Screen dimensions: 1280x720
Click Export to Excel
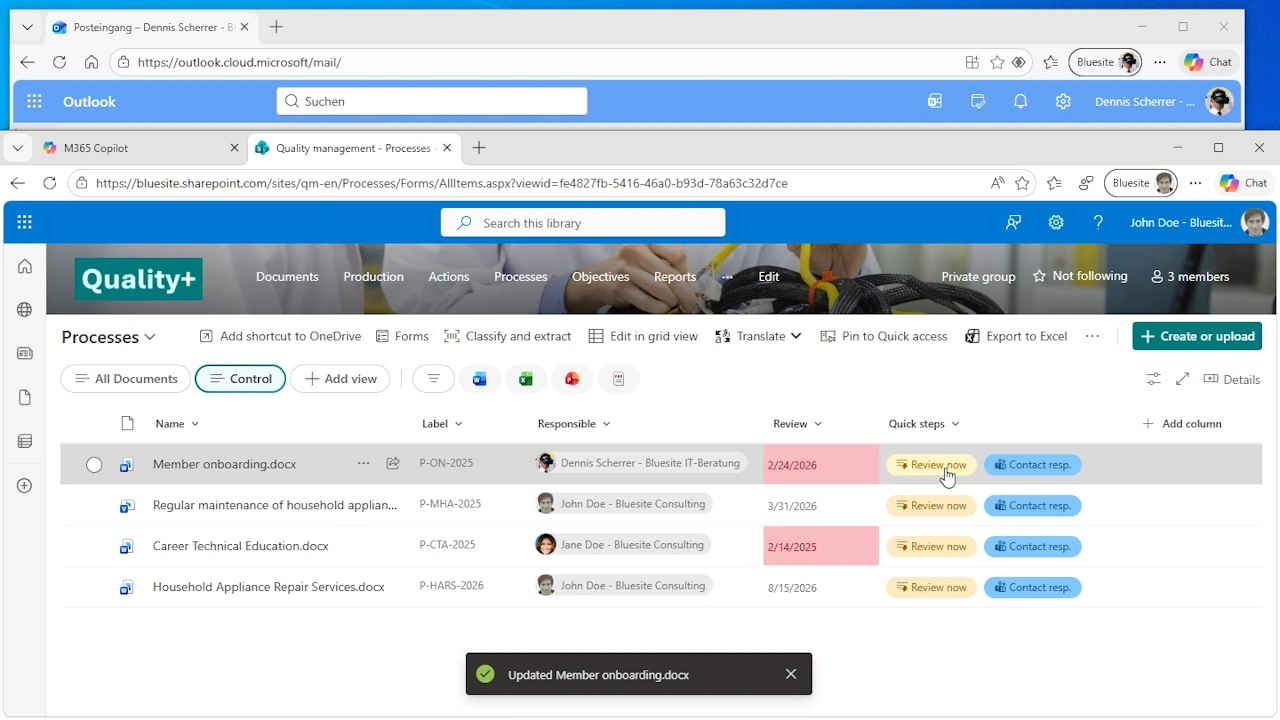pyautogui.click(x=1016, y=336)
